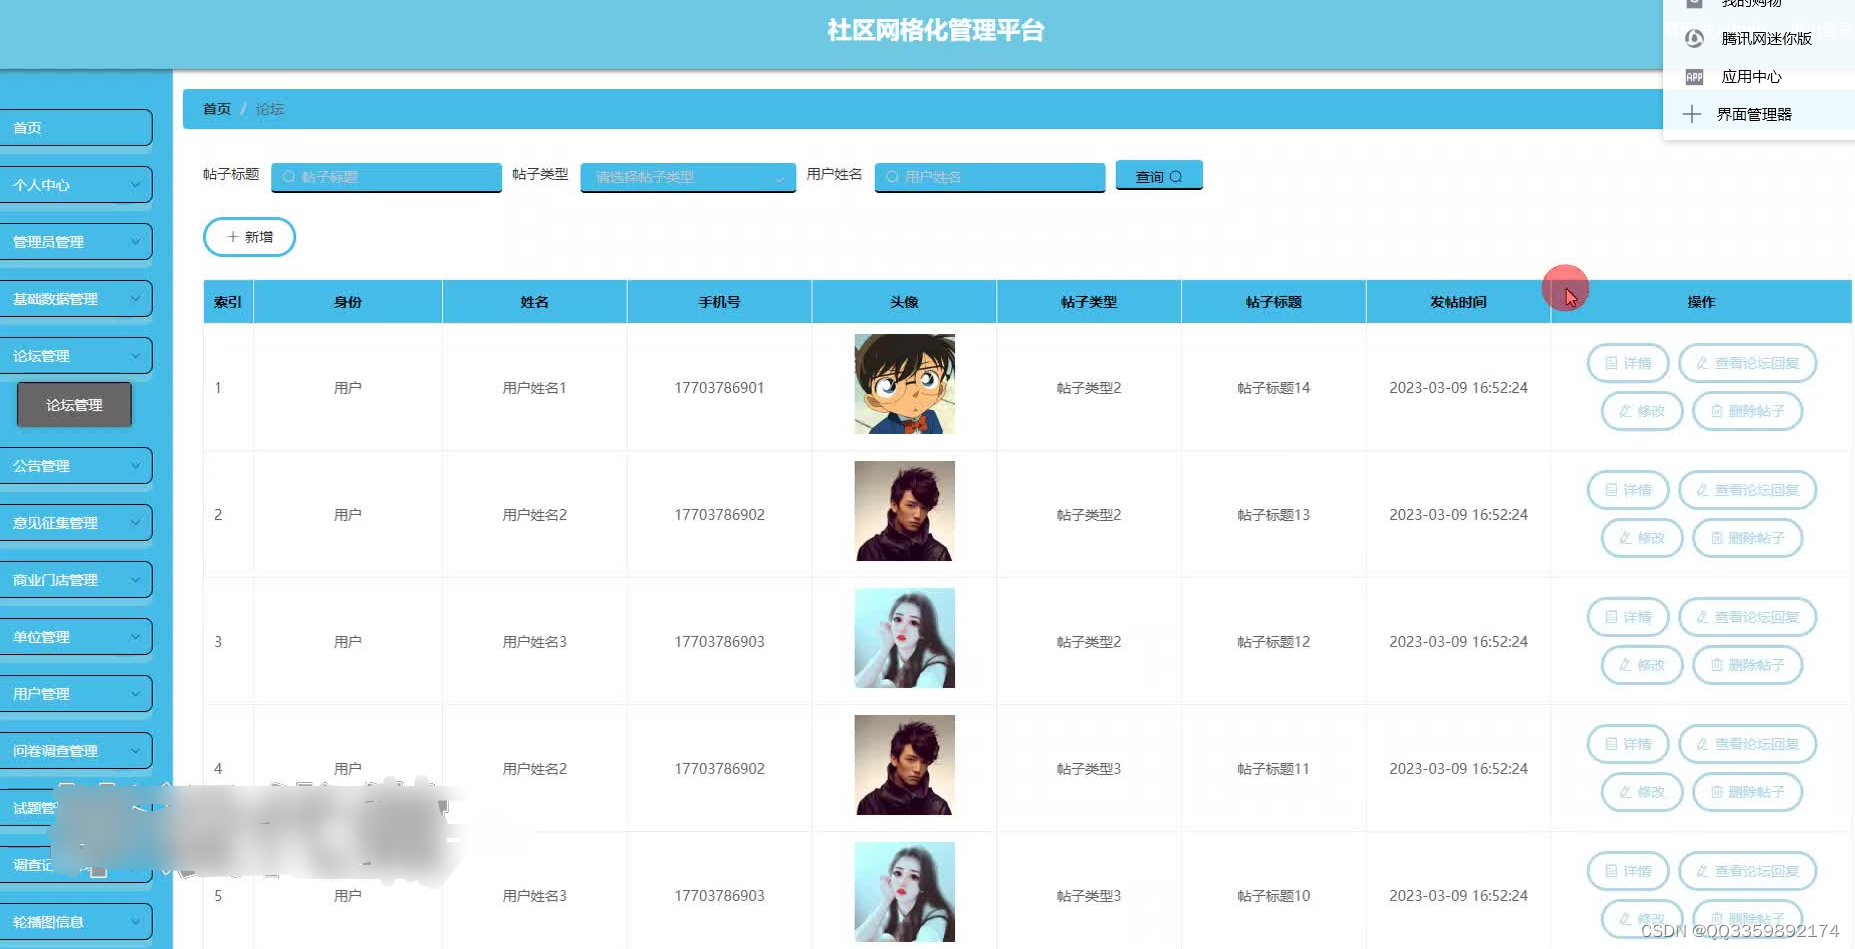Click 查看论坛回复 for 帖子标题13
The width and height of the screenshot is (1855, 949).
pos(1747,490)
